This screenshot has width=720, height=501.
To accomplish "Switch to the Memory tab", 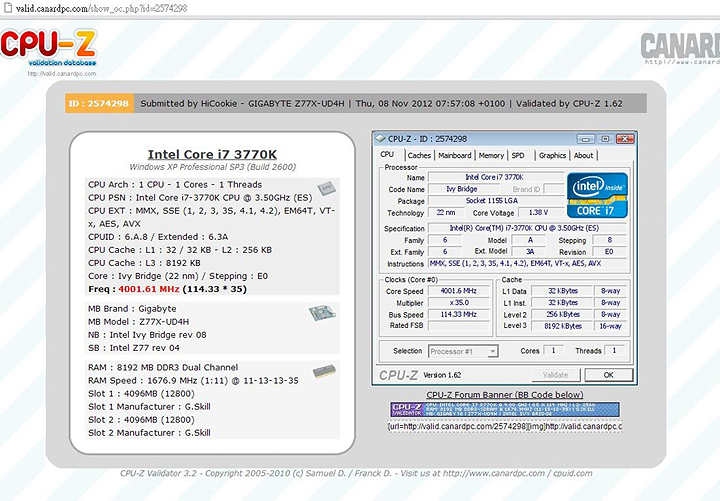I will (491, 155).
